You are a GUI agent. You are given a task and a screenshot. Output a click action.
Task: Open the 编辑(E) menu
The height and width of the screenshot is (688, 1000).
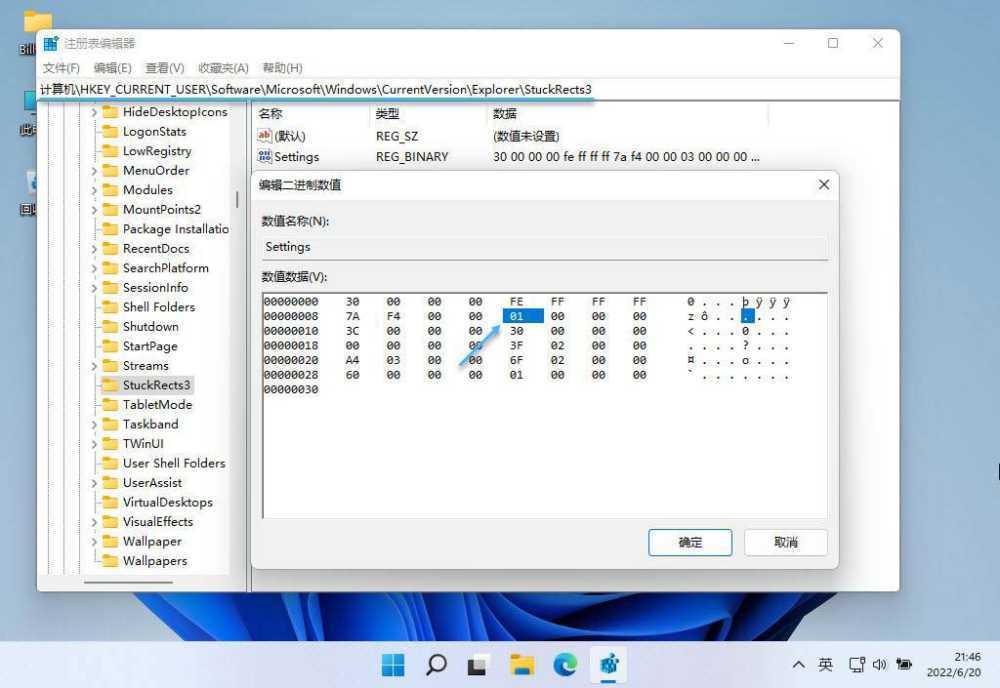coord(112,67)
